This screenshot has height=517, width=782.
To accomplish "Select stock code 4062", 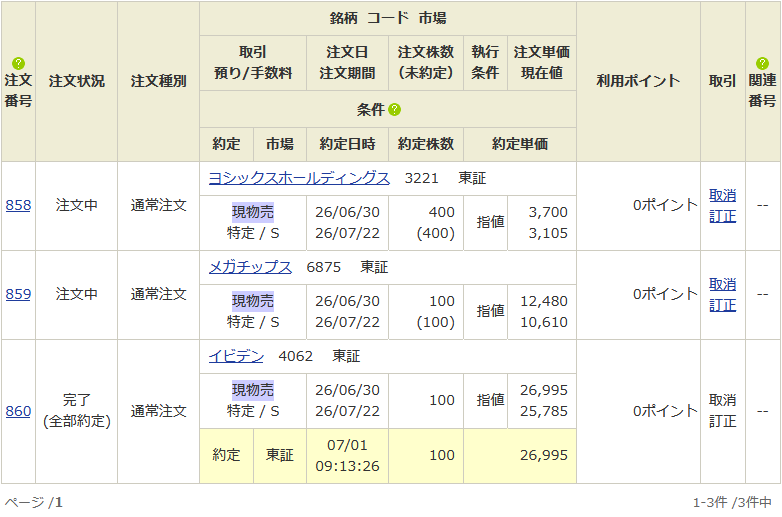I will (x=296, y=356).
